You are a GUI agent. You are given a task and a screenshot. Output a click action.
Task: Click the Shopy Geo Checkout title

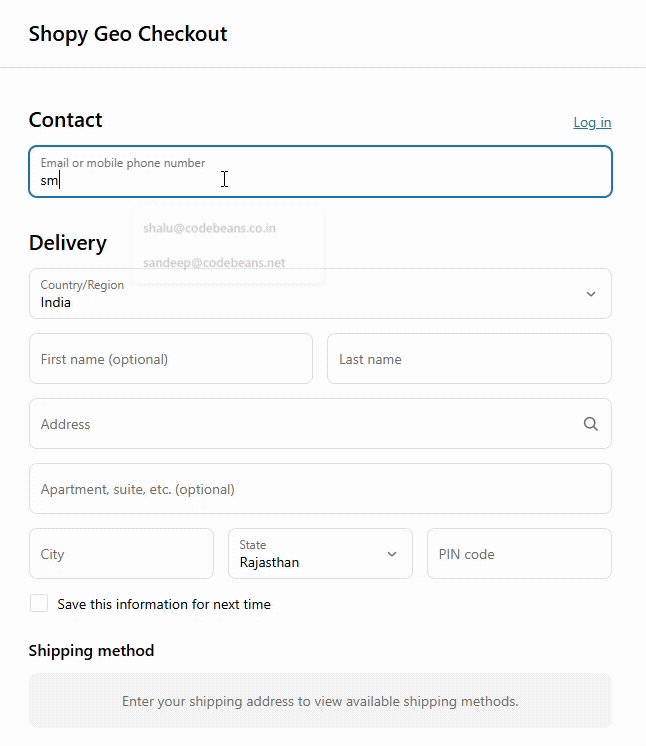[128, 34]
